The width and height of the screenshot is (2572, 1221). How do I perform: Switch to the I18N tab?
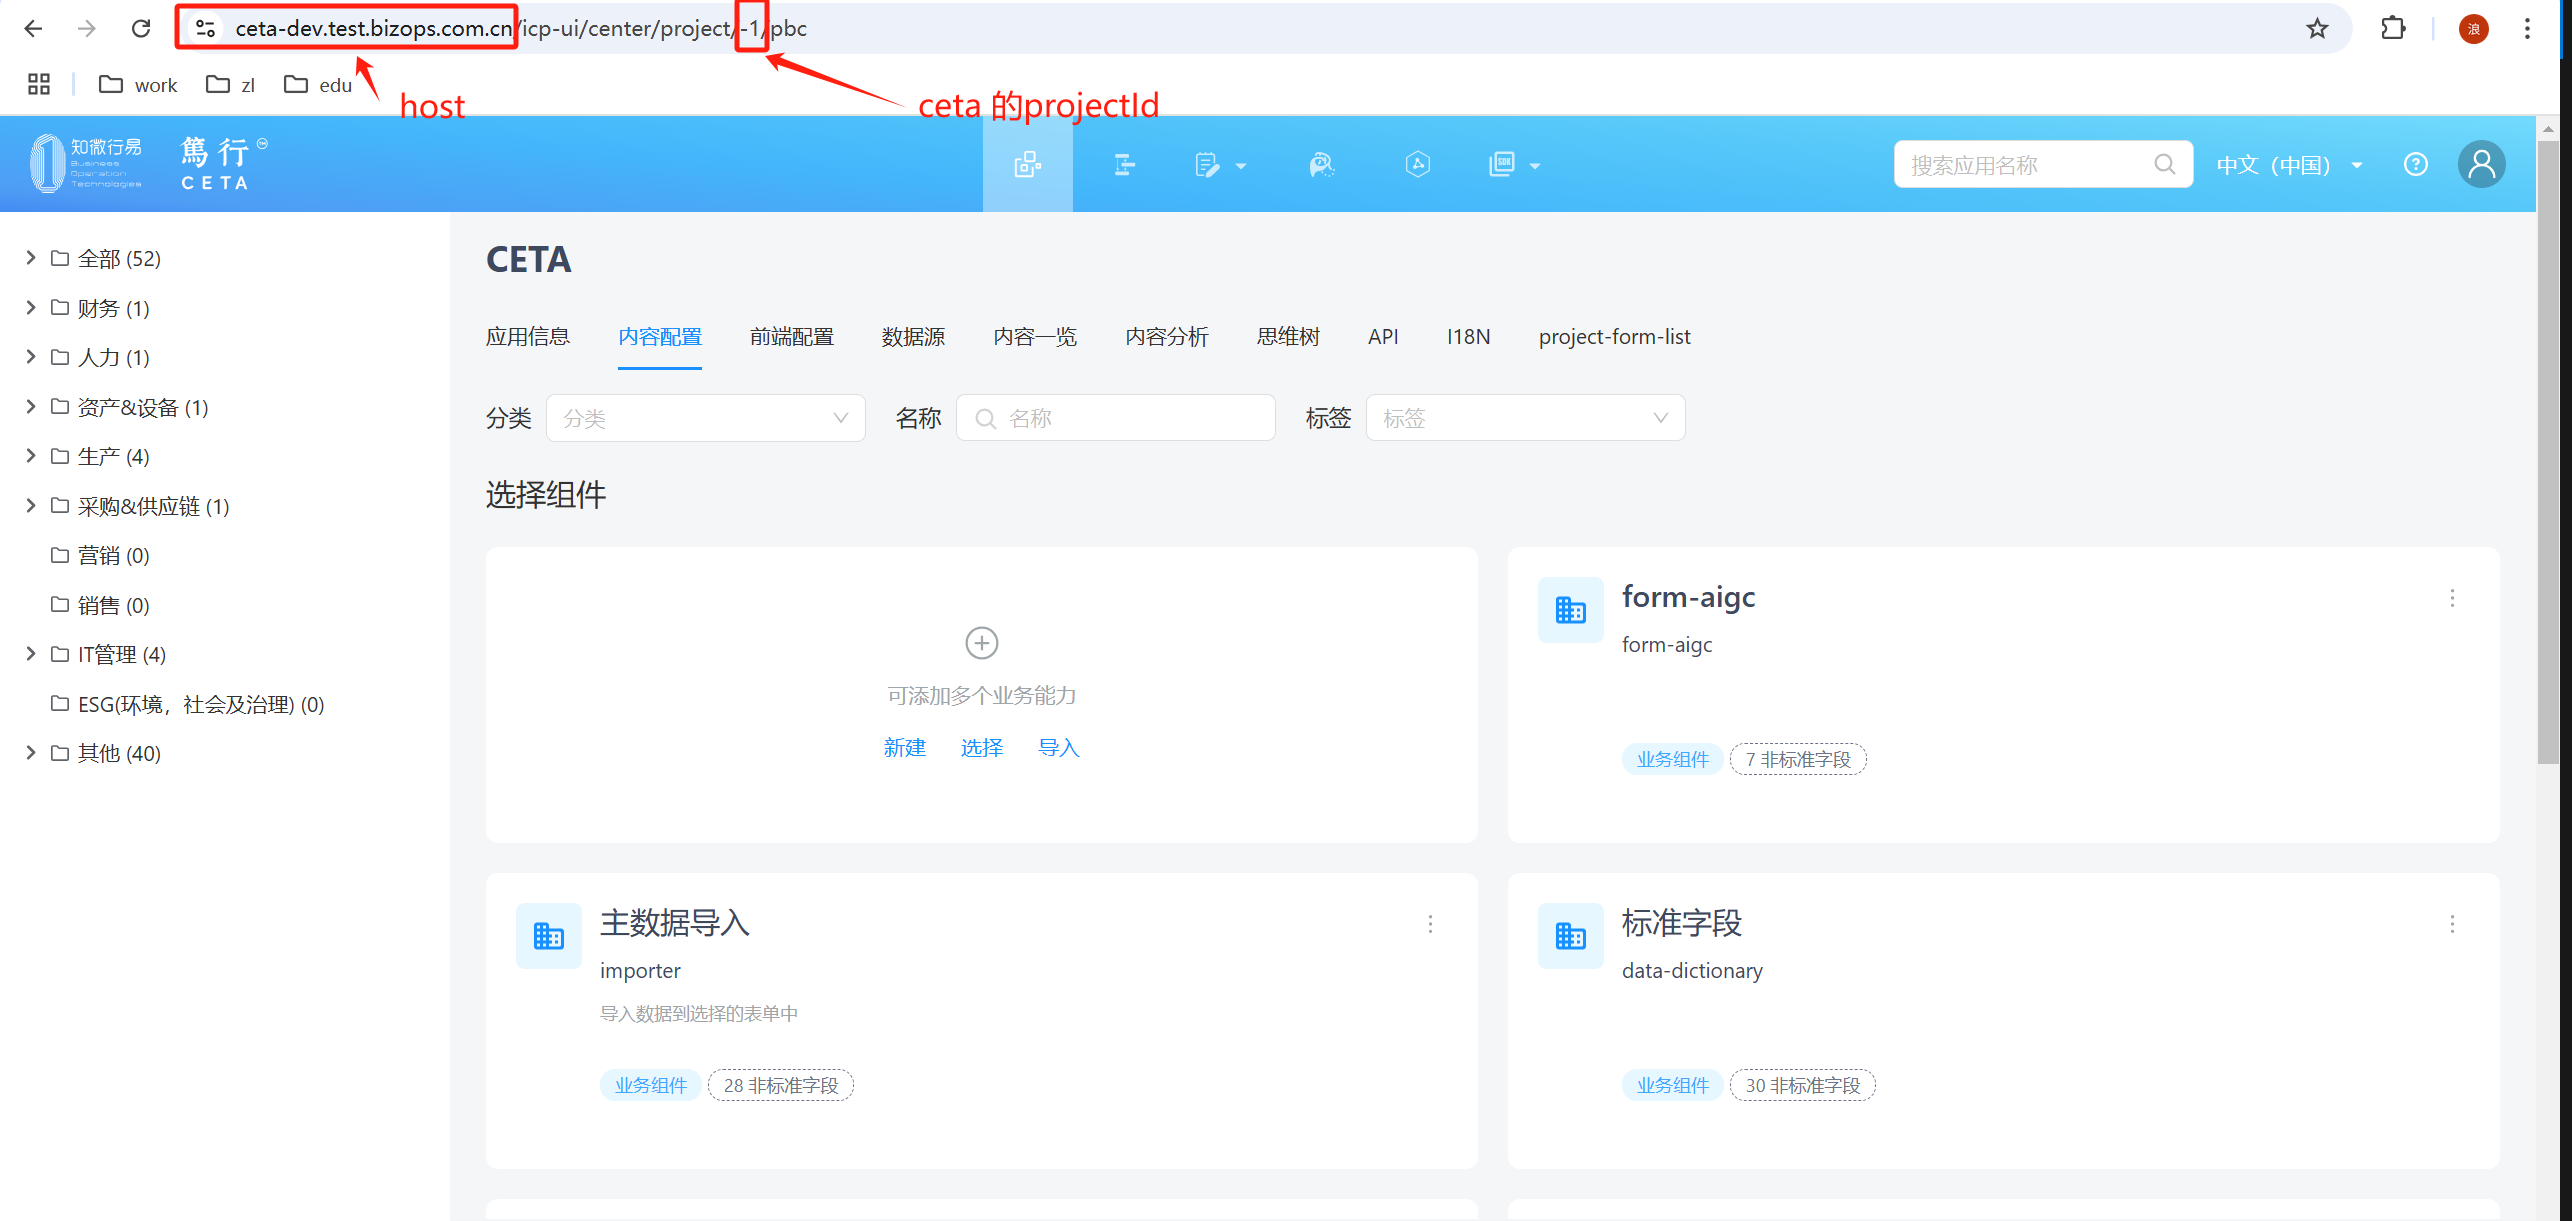[1469, 337]
